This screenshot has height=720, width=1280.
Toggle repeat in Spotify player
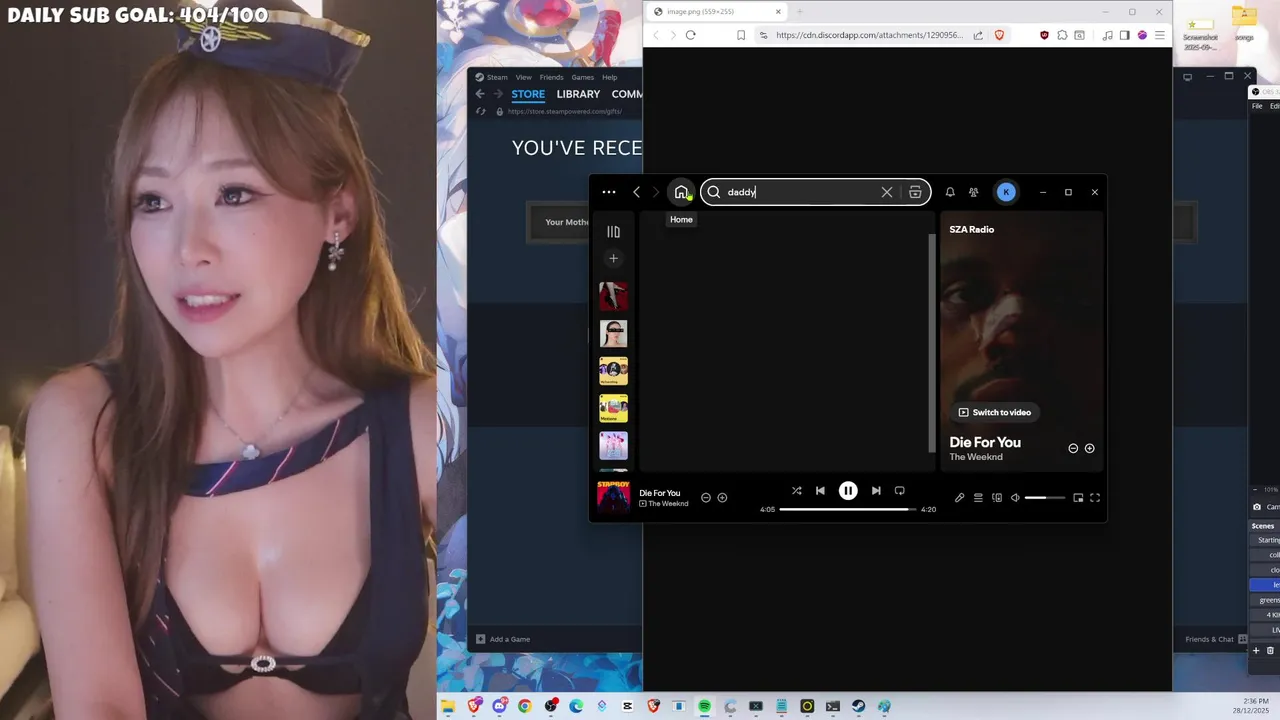point(899,491)
